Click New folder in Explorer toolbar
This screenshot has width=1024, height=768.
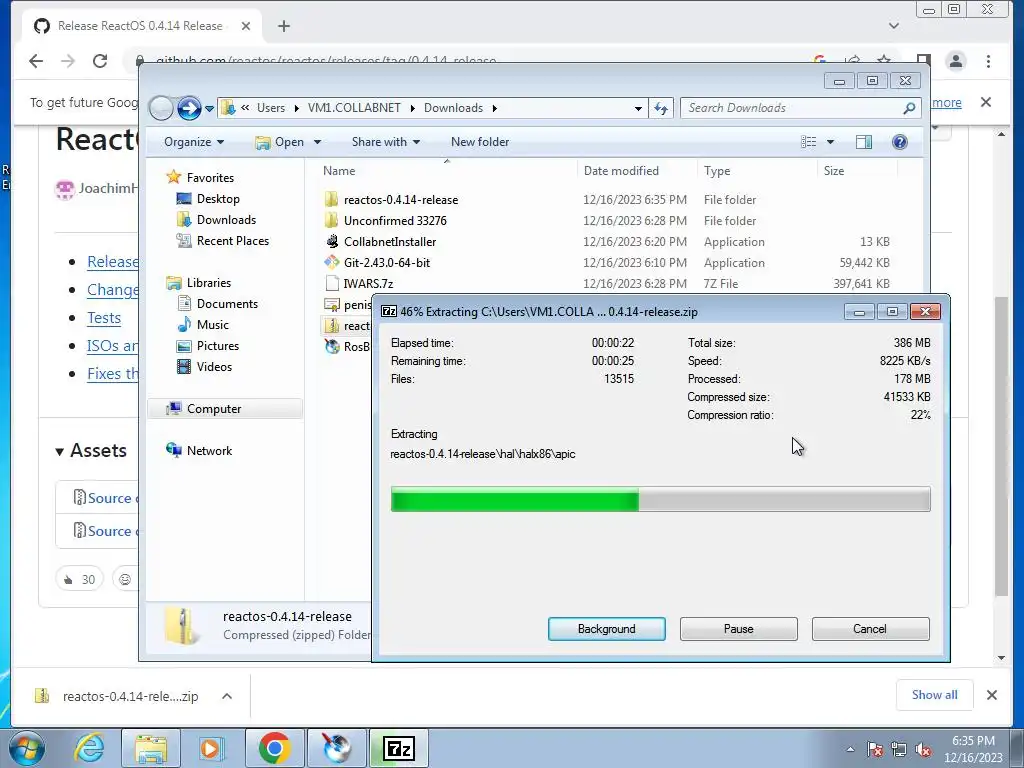pos(480,142)
